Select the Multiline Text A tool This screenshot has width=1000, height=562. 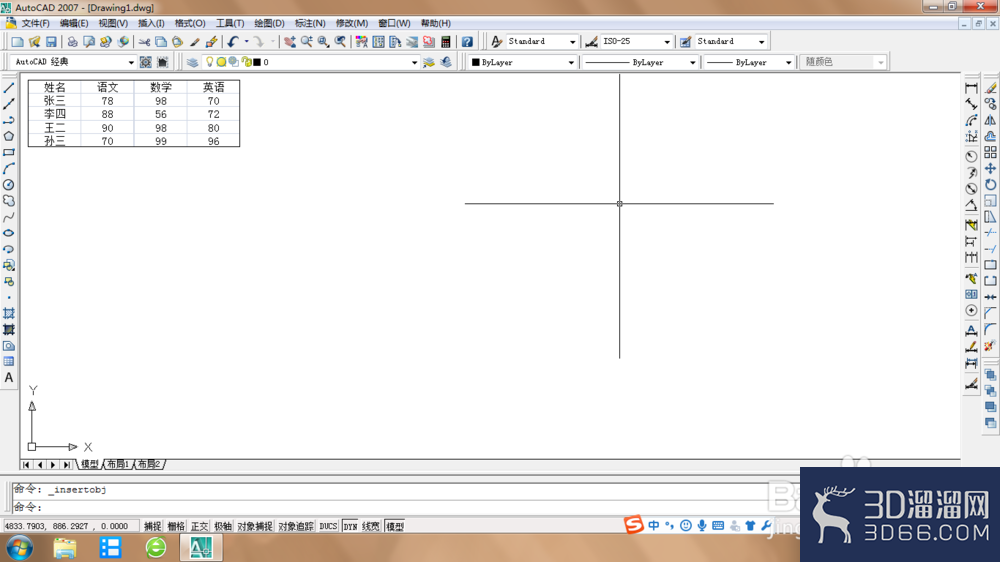9,378
